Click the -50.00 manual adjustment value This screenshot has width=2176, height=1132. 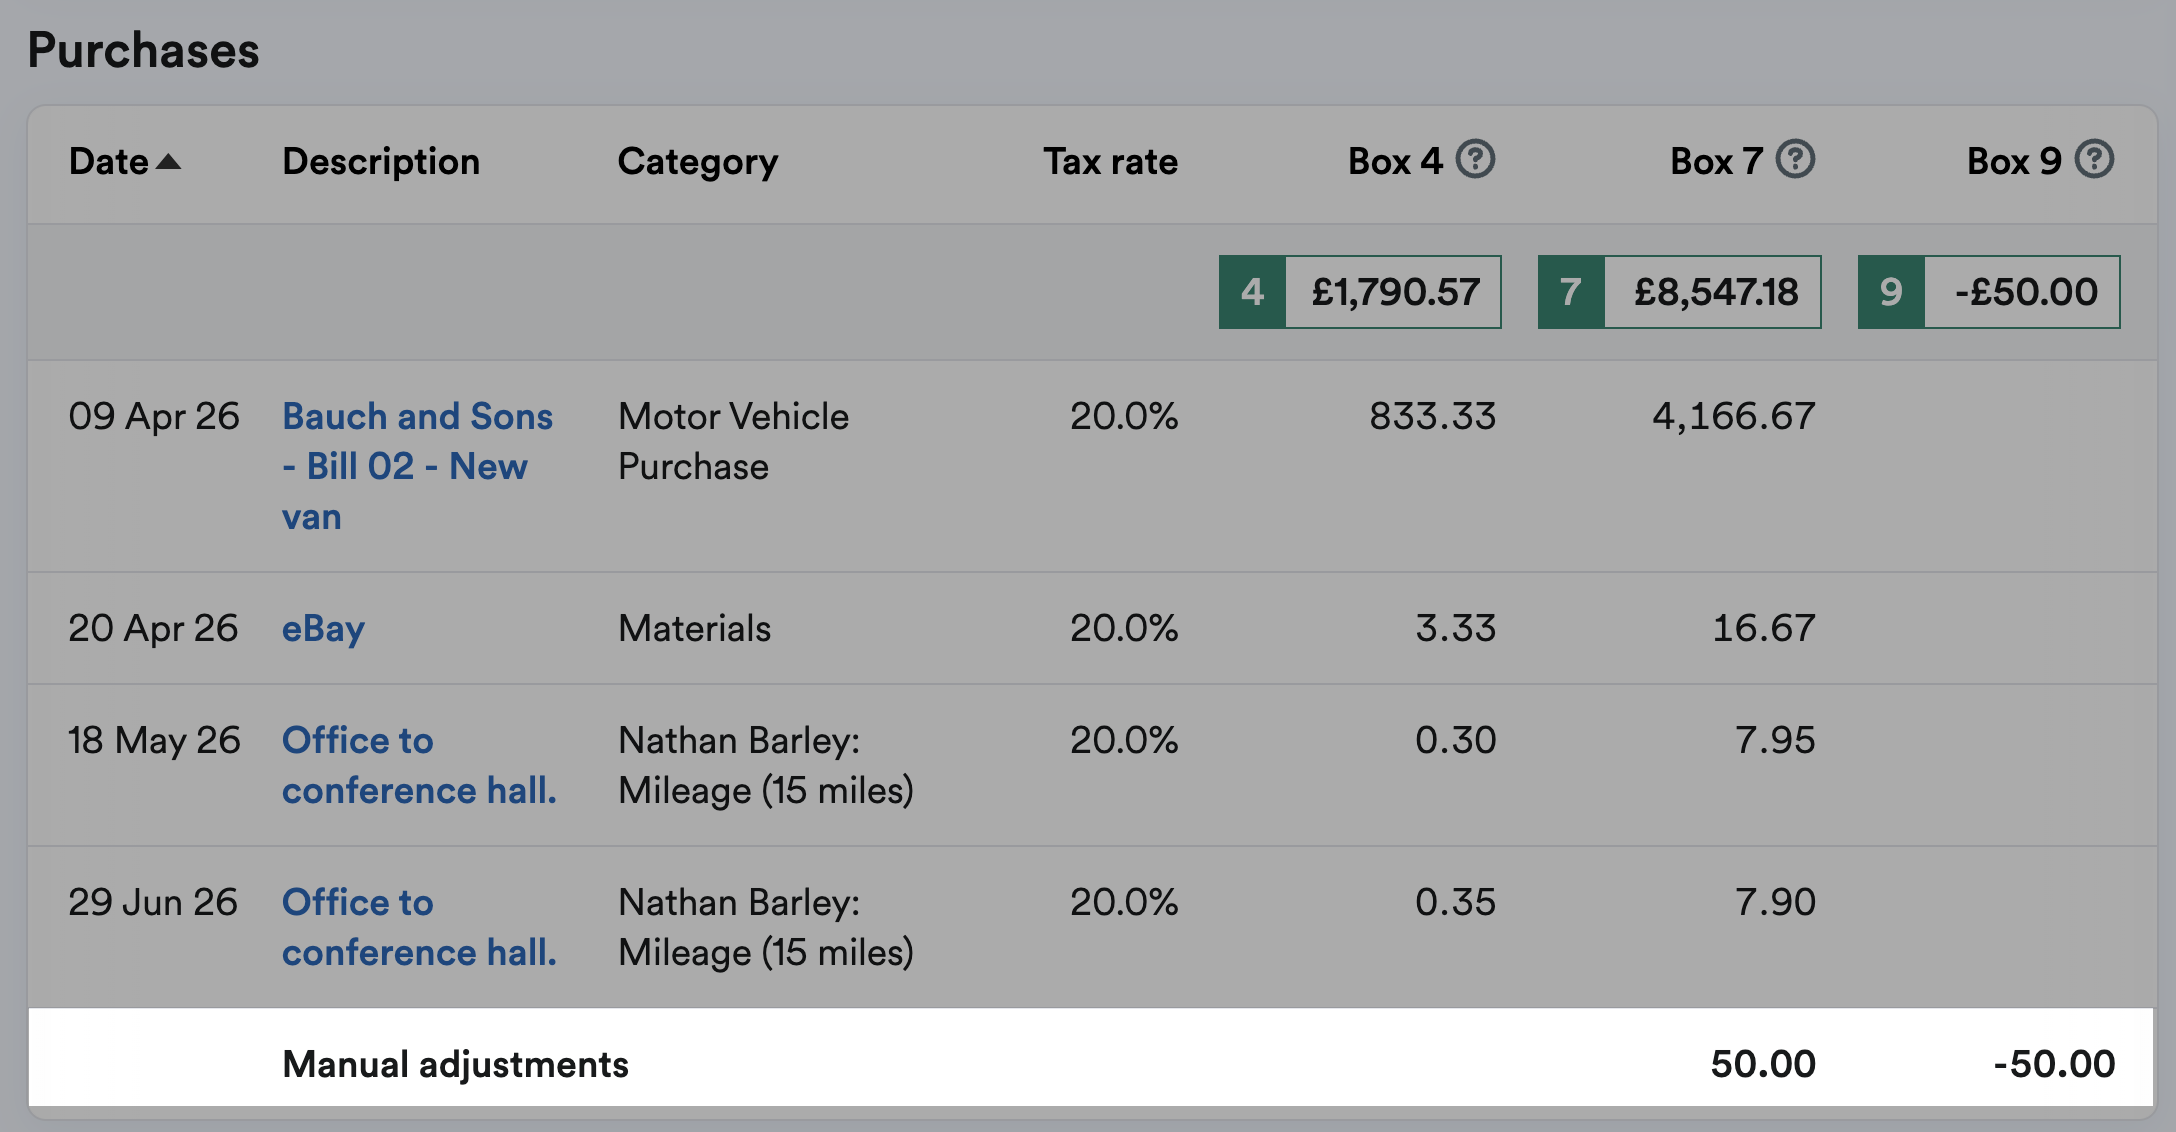2054,1064
